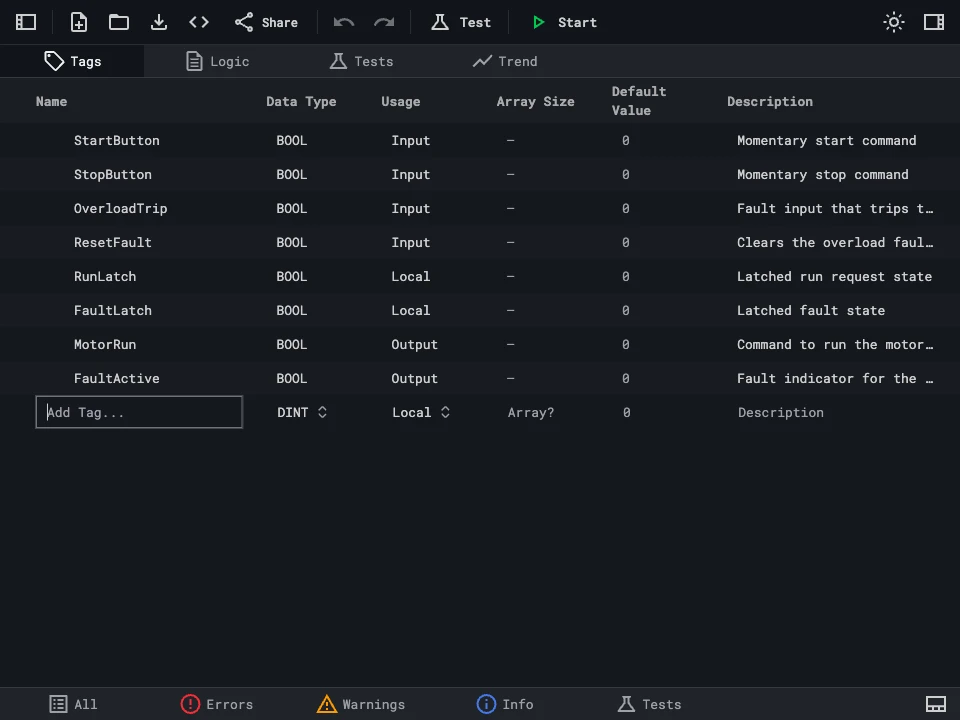Image resolution: width=960 pixels, height=720 pixels.
Task: Run tests via the flask Test icon
Action: (x=460, y=21)
